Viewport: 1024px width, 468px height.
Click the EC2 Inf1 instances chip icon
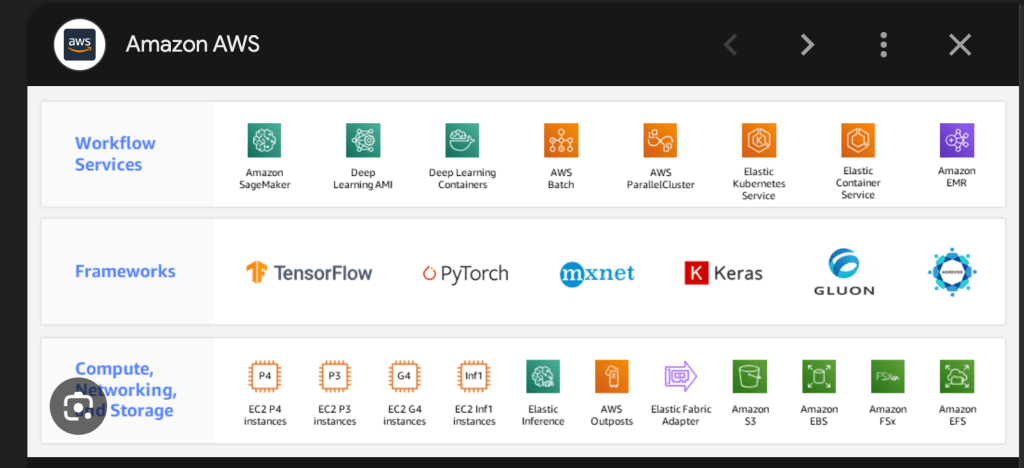473,377
